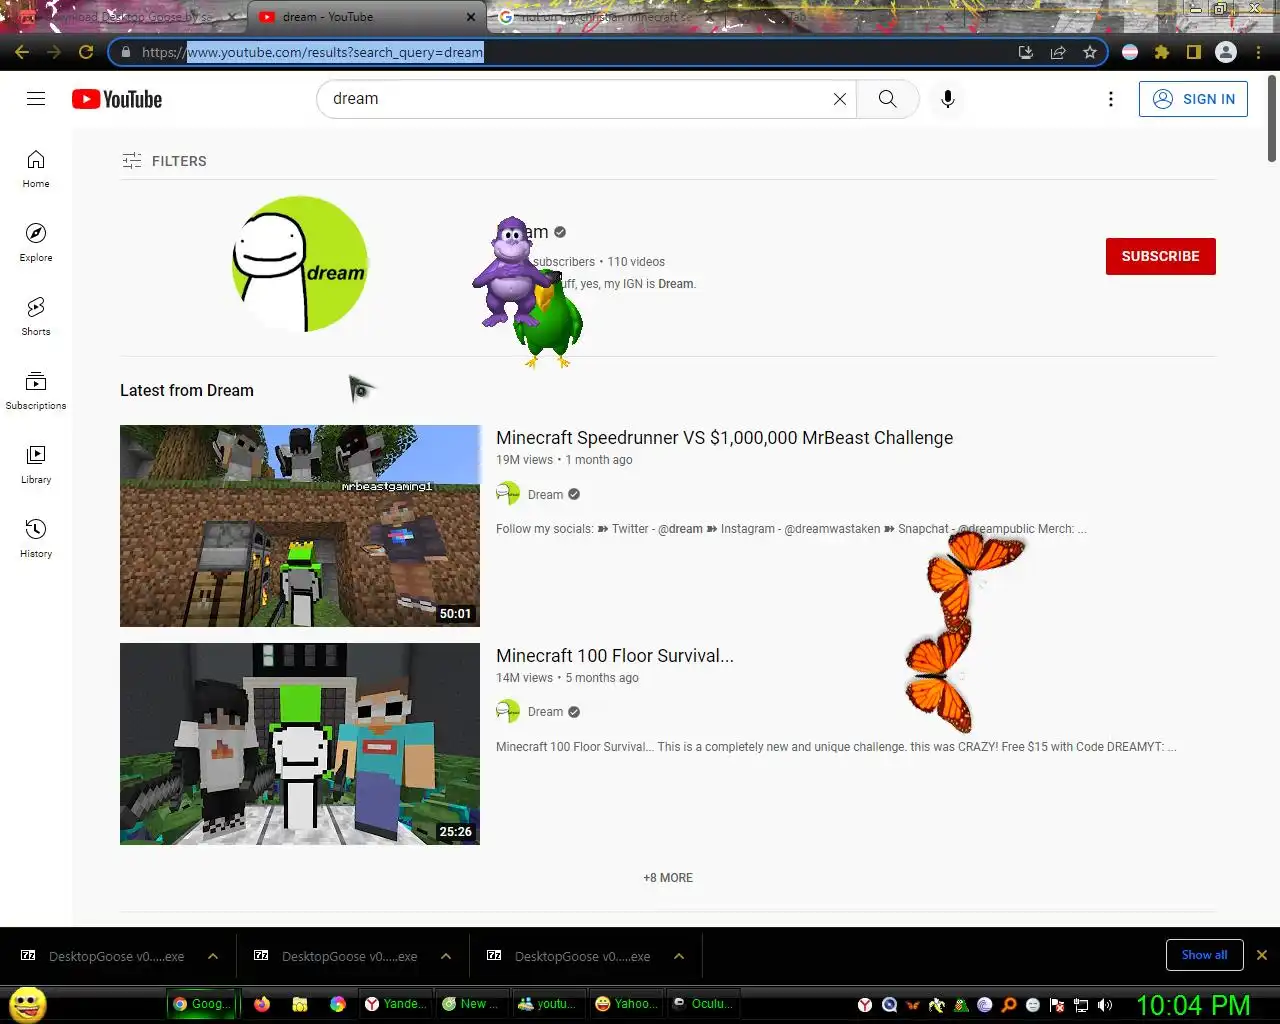This screenshot has height=1024, width=1280.
Task: Click the install page icon in address bar
Action: click(1026, 52)
